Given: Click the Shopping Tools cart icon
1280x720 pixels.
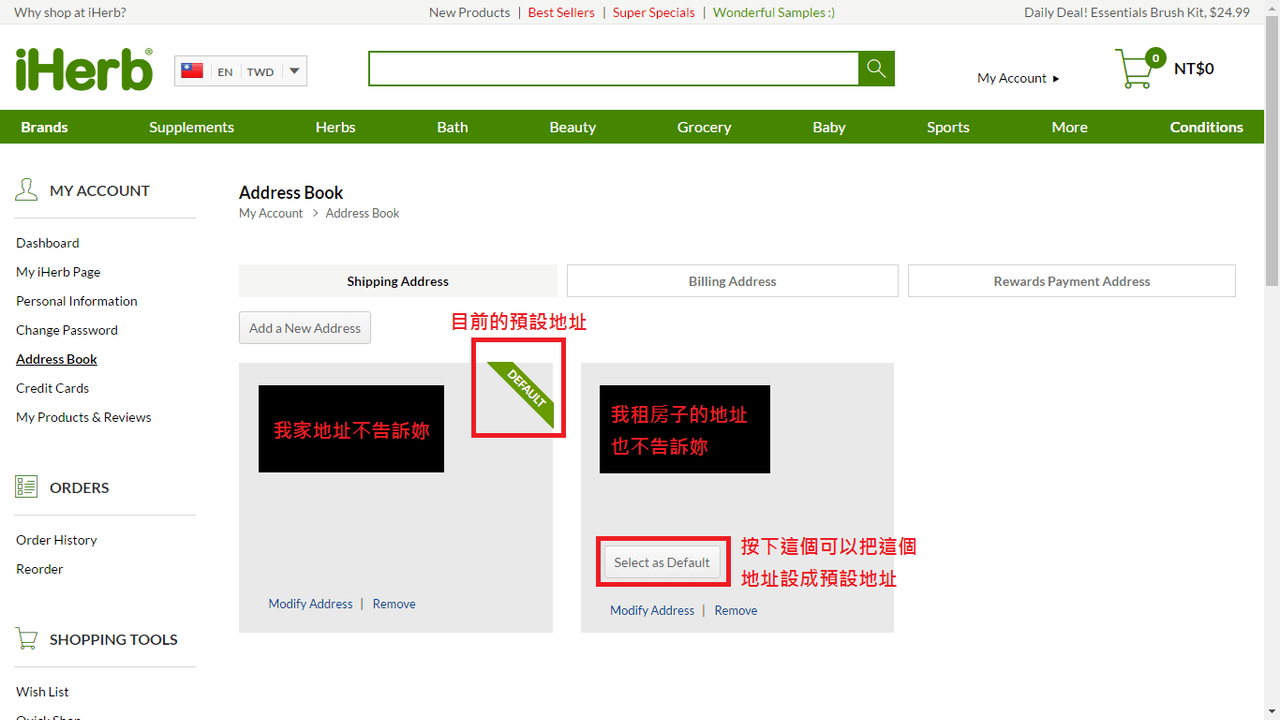Looking at the screenshot, I should point(27,639).
